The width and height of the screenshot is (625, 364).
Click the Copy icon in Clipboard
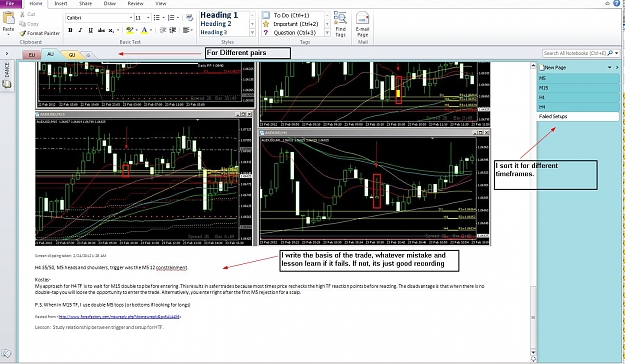click(23, 24)
